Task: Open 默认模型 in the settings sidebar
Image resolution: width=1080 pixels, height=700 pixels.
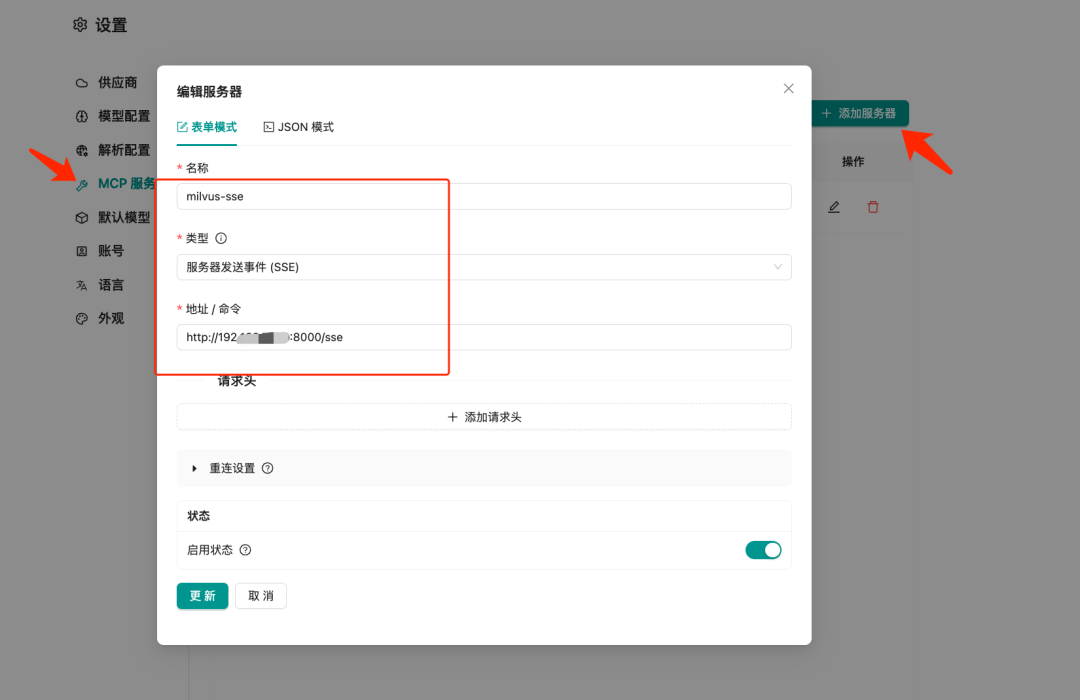Action: click(x=113, y=218)
